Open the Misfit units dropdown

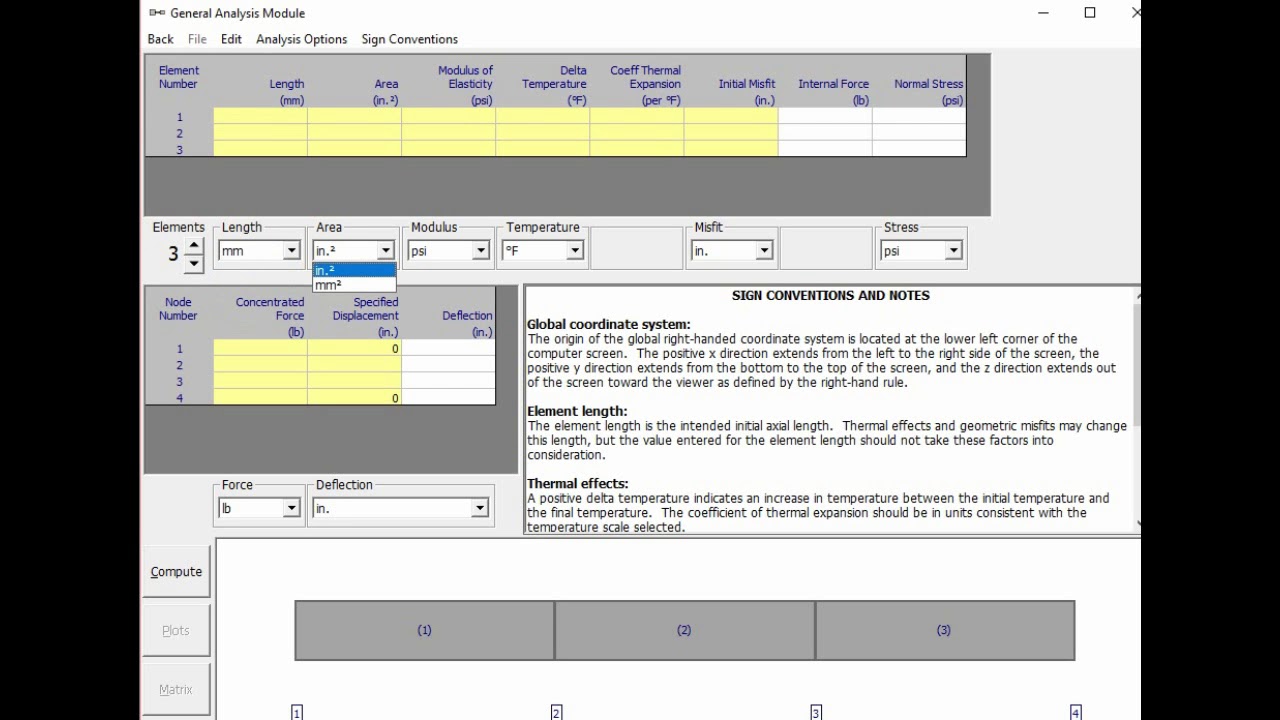[764, 251]
